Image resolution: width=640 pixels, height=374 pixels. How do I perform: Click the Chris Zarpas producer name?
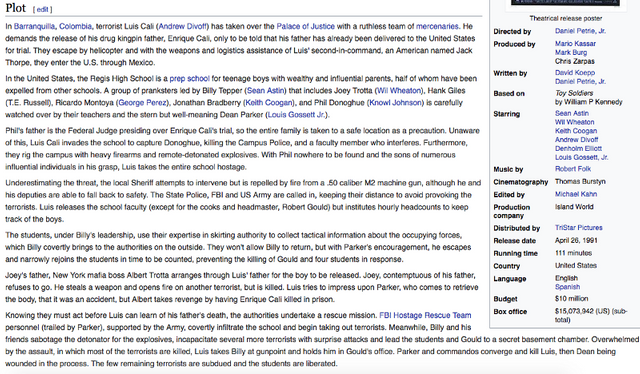tap(574, 61)
